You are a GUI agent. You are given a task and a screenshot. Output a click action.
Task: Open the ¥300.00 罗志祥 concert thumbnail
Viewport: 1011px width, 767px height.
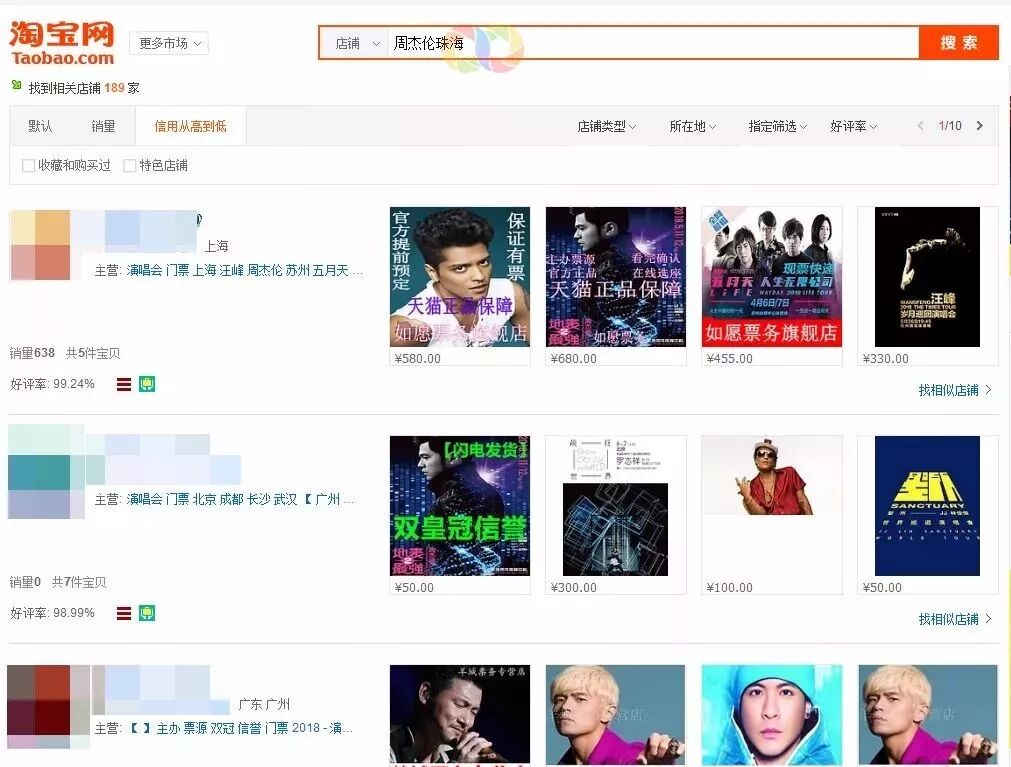click(616, 505)
